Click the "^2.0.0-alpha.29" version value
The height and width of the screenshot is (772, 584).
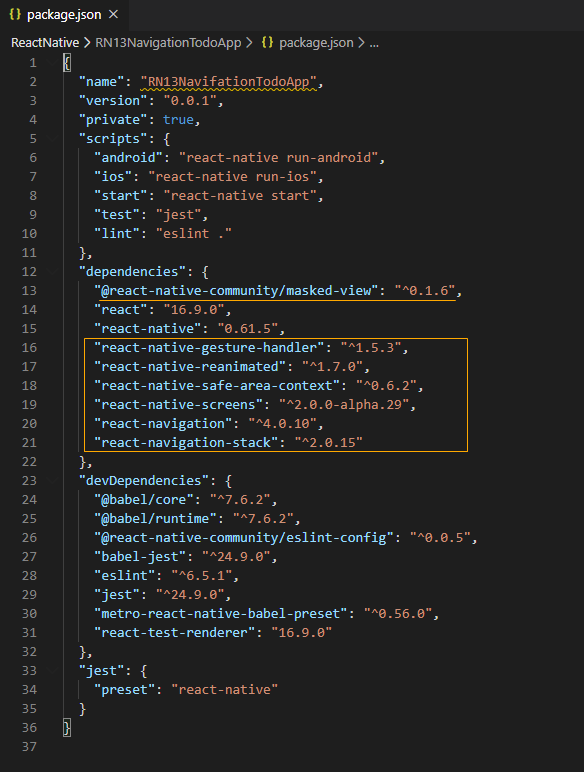point(344,405)
